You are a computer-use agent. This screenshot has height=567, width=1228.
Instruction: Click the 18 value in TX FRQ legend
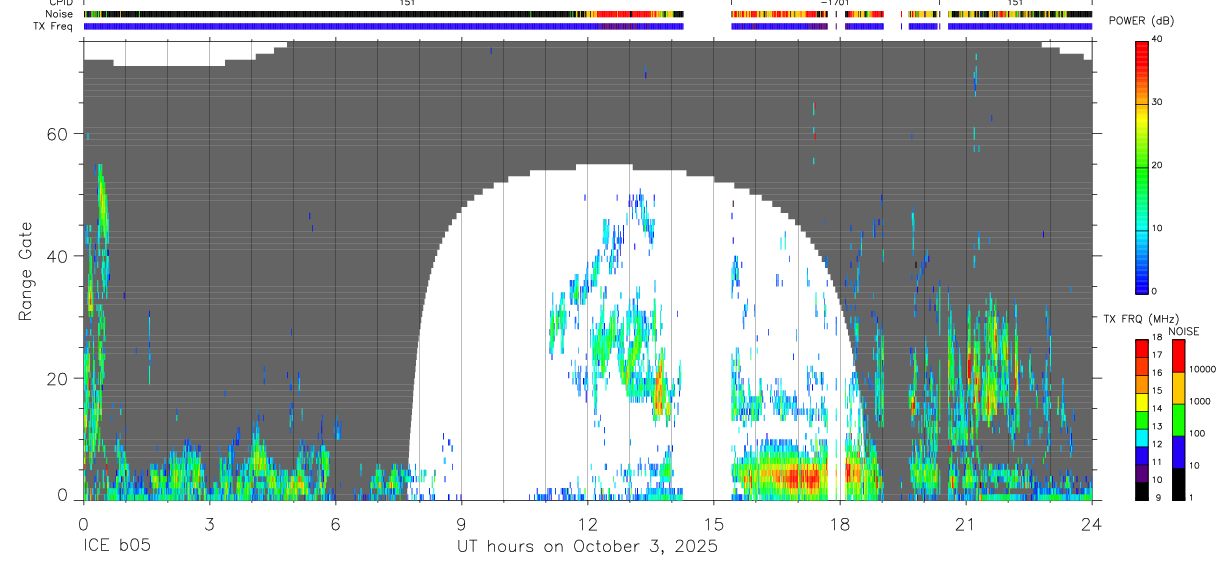click(1158, 339)
